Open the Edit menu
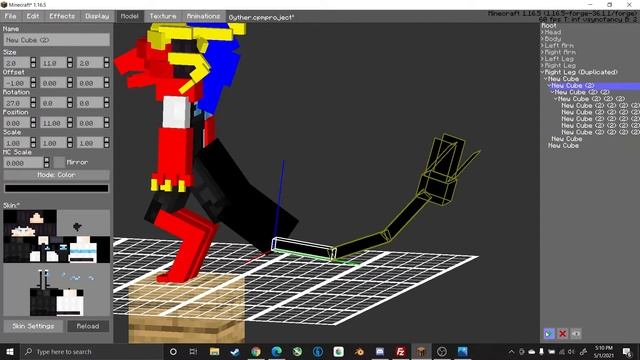Viewport: 640px width, 360px height. (33, 16)
